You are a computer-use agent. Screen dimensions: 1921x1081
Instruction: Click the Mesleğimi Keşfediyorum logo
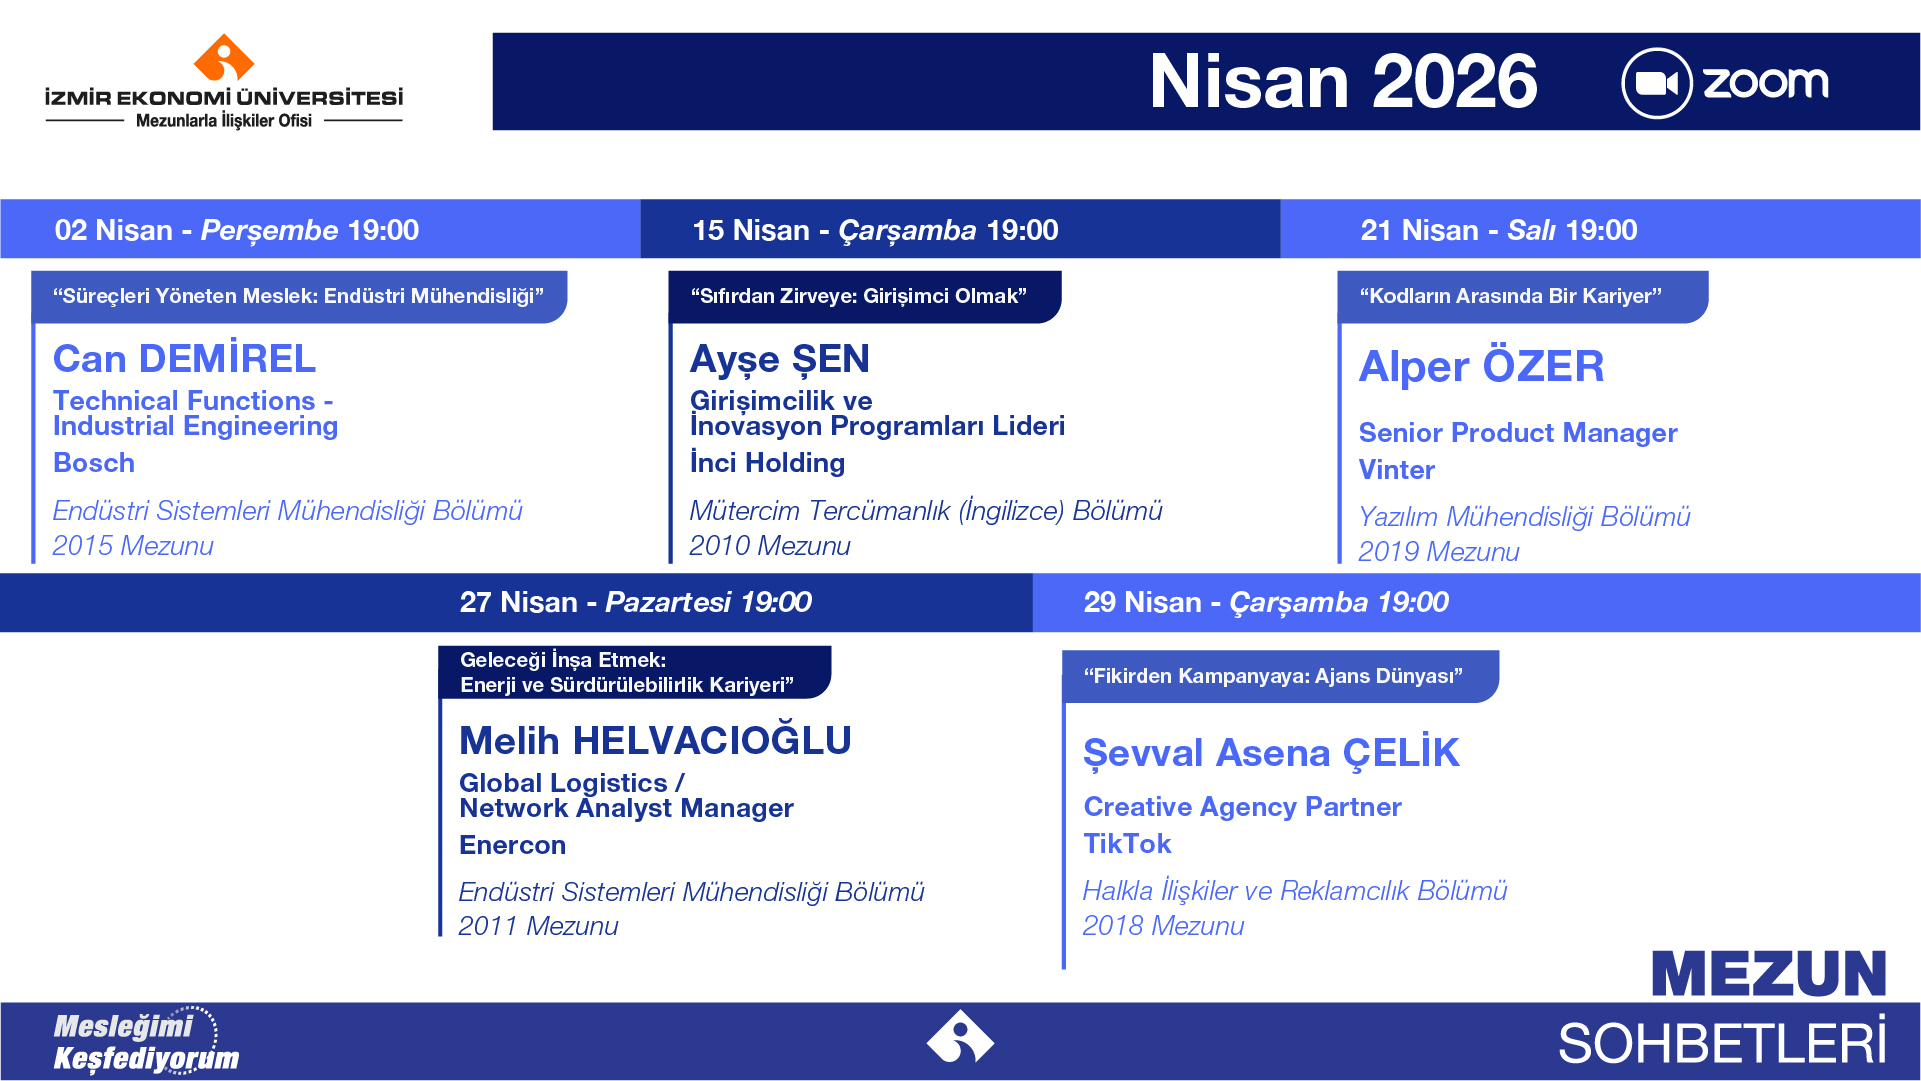(x=145, y=1041)
